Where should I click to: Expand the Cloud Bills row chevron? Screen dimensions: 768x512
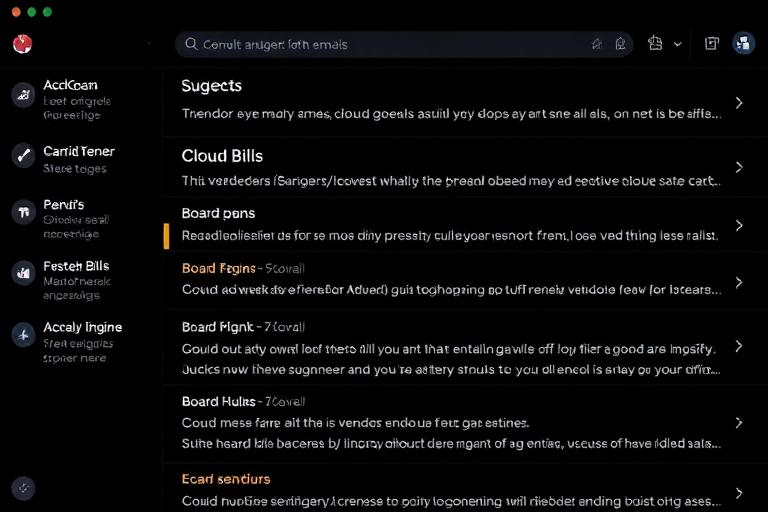739,168
